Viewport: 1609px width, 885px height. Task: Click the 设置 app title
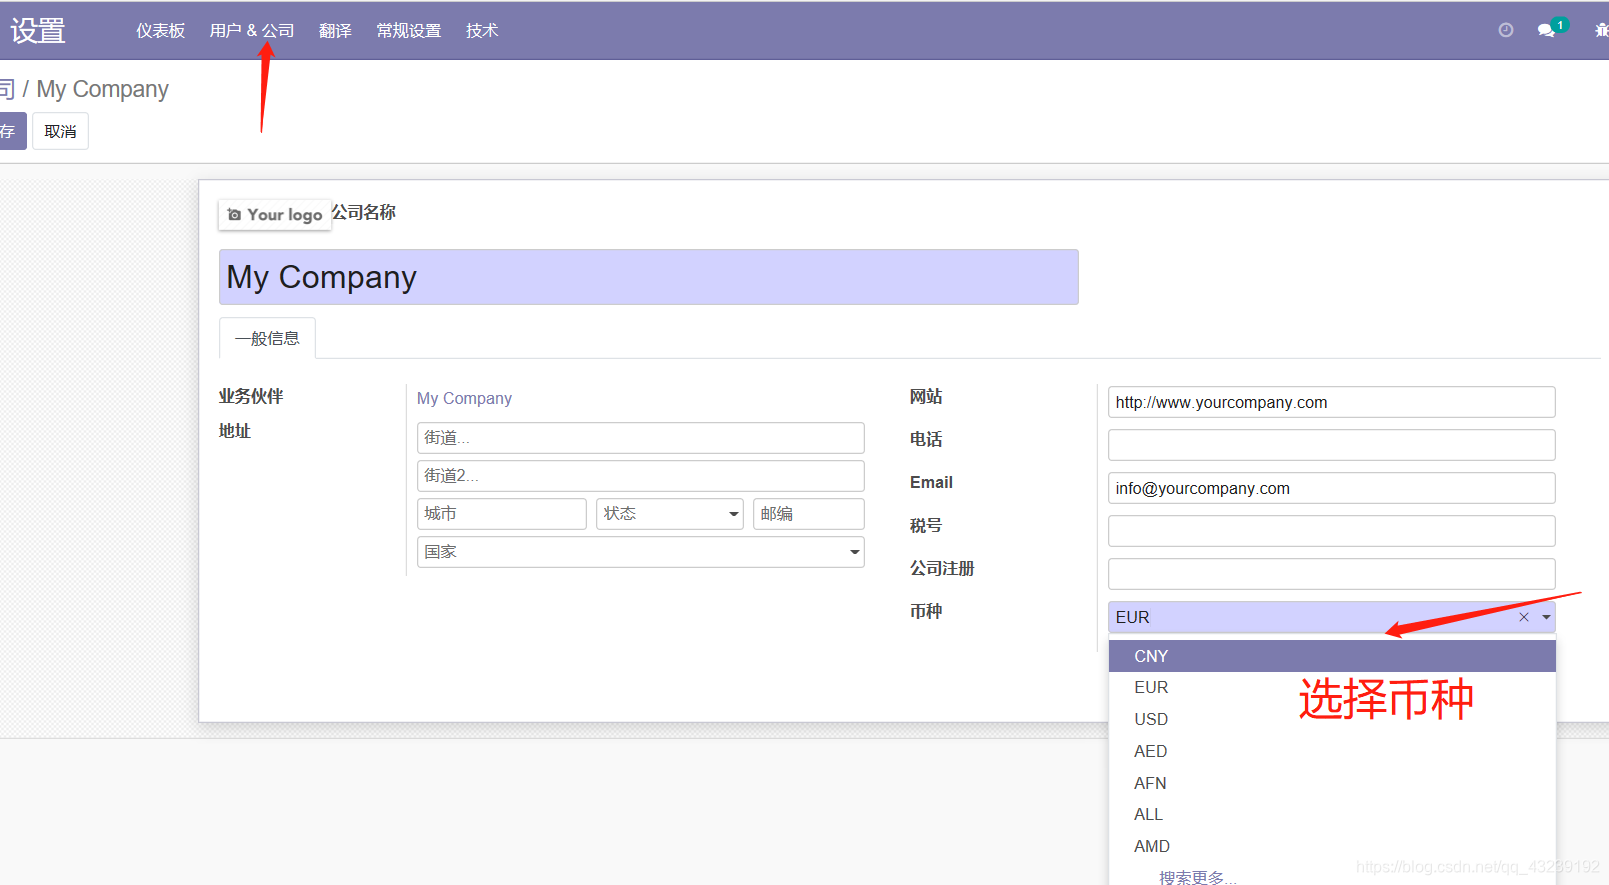tap(38, 31)
